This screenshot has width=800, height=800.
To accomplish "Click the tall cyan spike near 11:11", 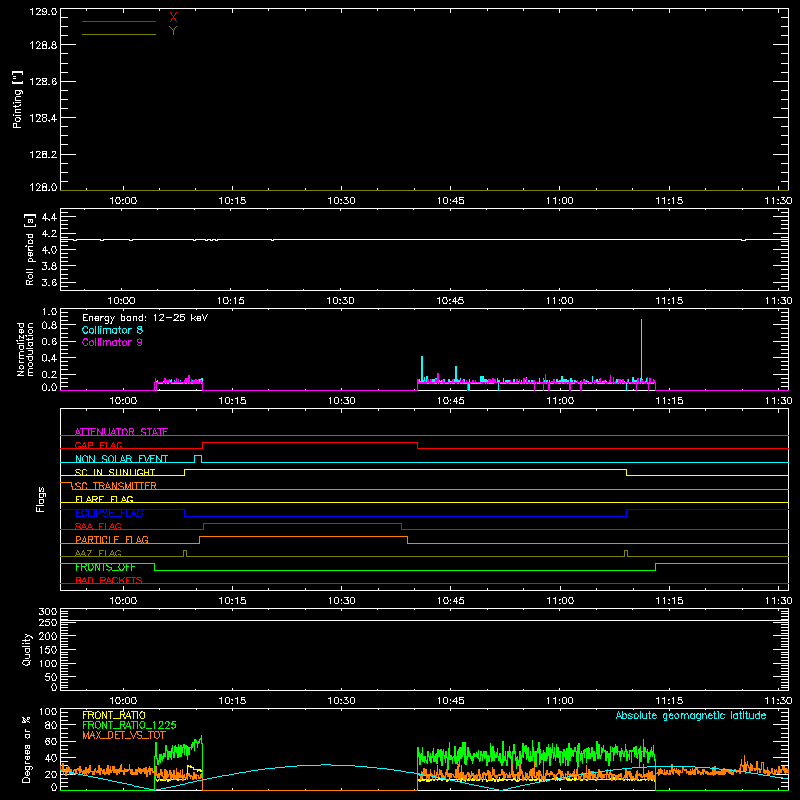I will [641, 349].
